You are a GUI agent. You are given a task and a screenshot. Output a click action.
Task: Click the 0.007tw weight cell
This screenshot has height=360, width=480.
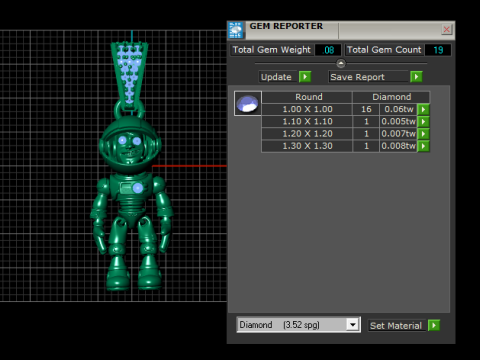(x=399, y=134)
